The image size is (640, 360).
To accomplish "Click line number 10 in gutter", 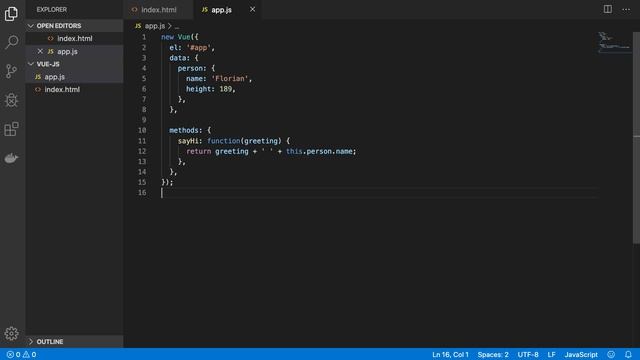I will [142, 130].
